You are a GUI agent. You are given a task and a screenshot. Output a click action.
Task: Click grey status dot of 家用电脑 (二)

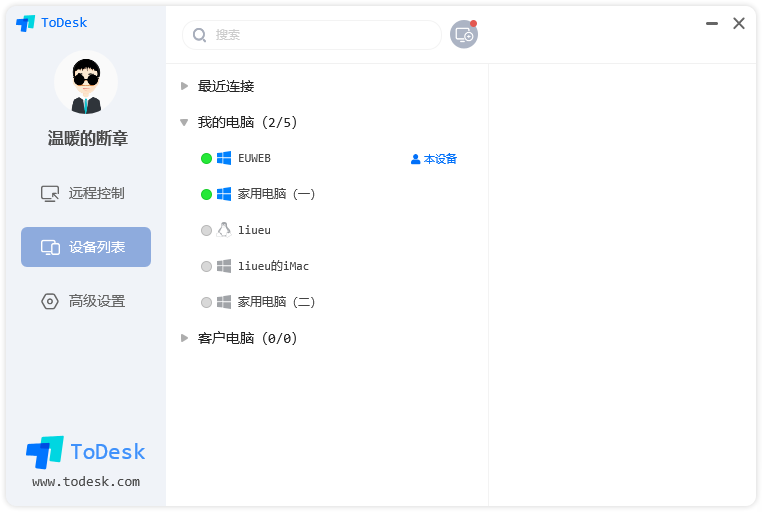point(207,302)
